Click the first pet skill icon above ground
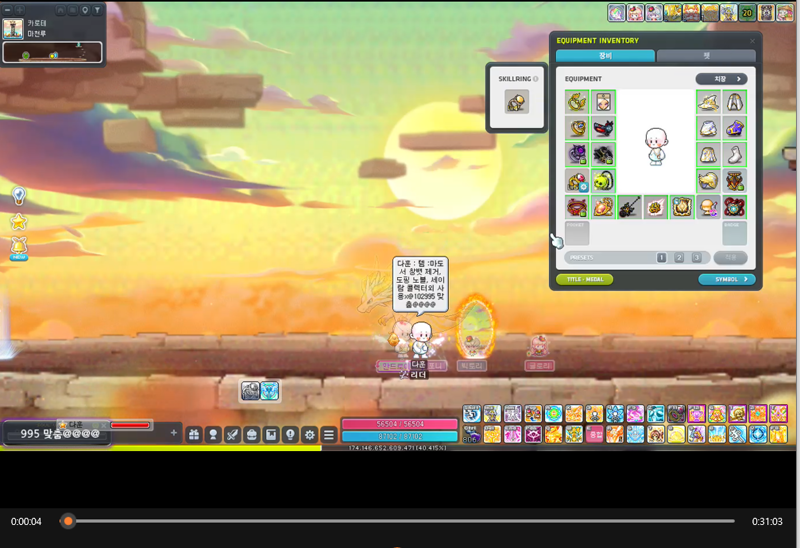This screenshot has width=800, height=548. pos(250,391)
